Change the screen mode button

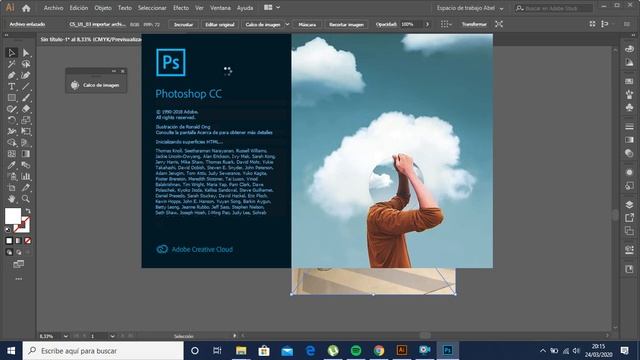coord(18,264)
